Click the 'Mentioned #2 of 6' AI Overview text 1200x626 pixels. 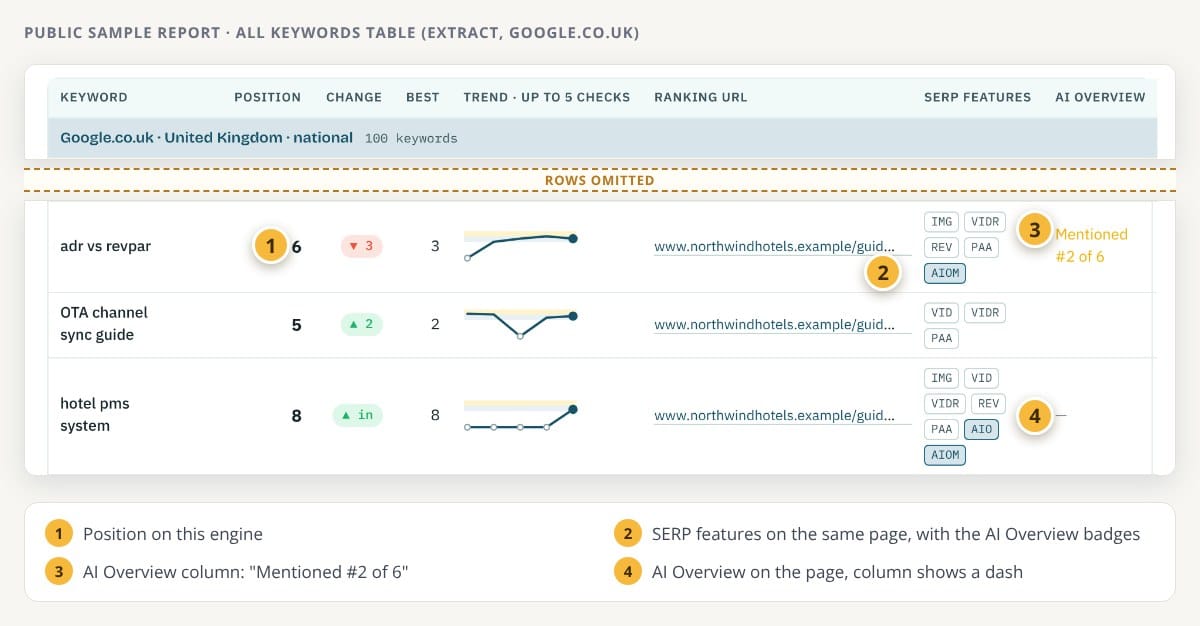1091,245
